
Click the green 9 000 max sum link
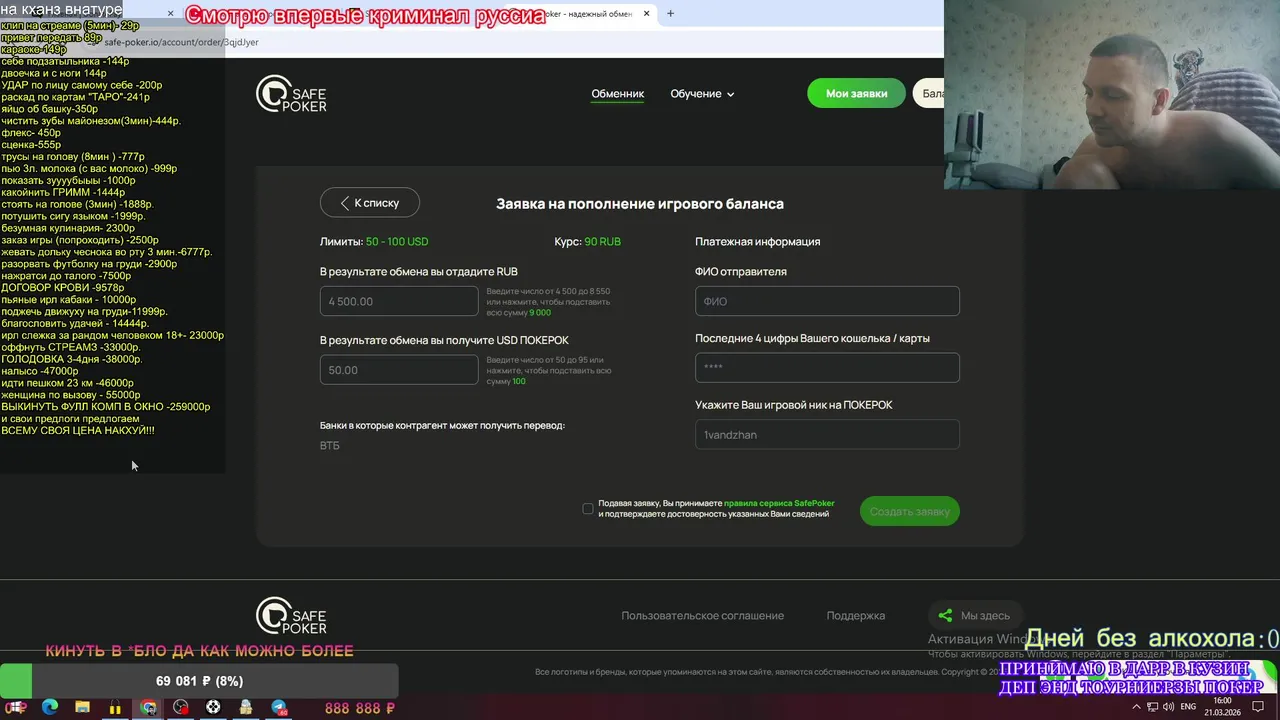[540, 313]
